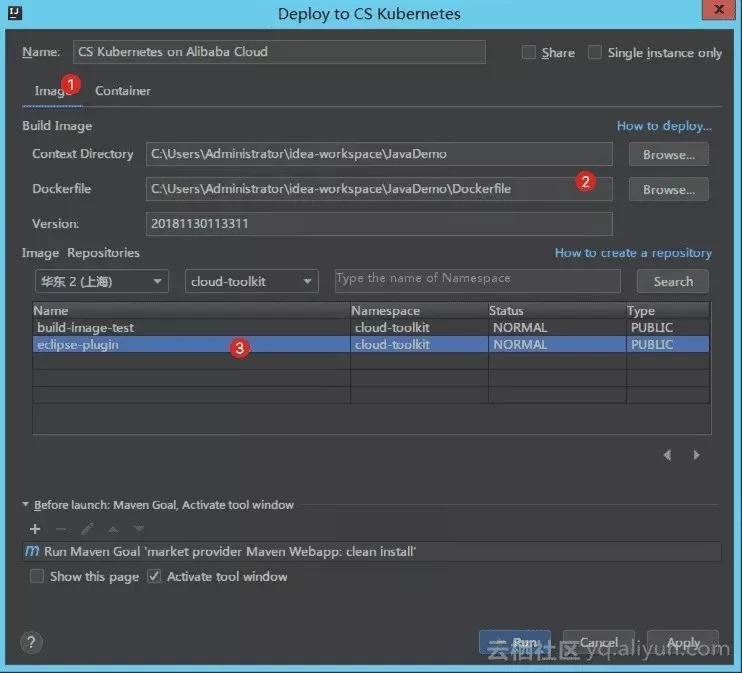This screenshot has width=742, height=673.
Task: Add a new before-launch task with plus icon
Action: [x=35, y=529]
